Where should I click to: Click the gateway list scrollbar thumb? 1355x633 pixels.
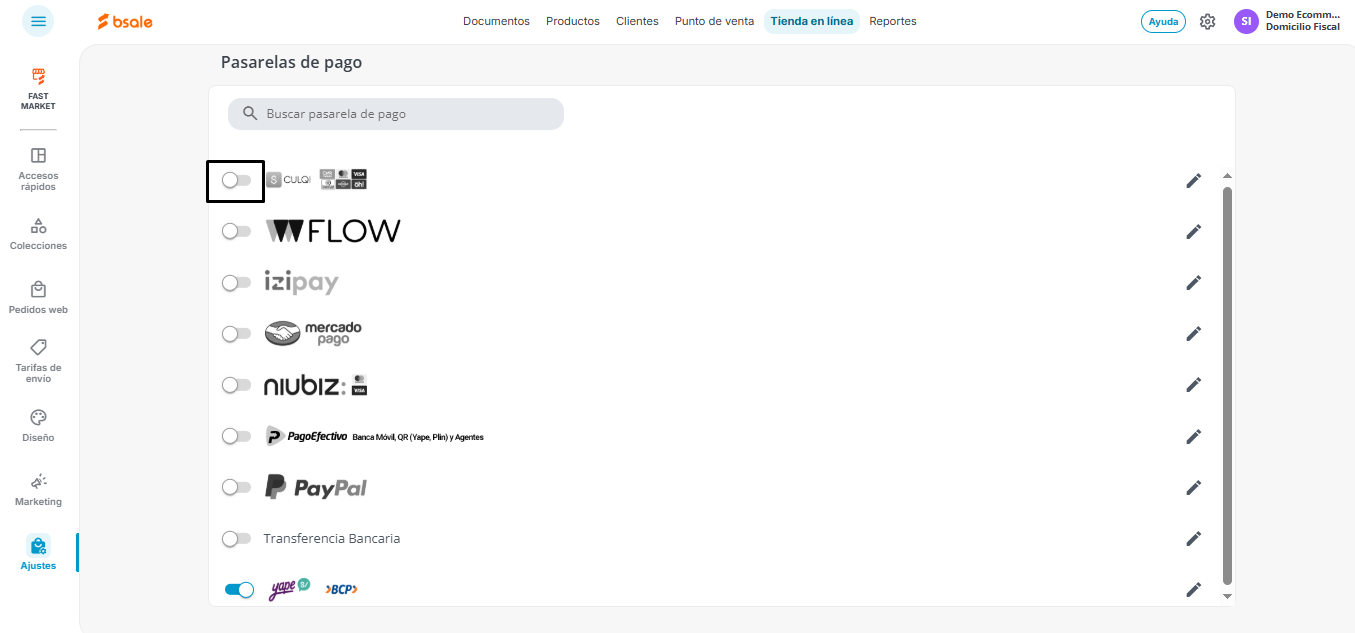[1227, 385]
